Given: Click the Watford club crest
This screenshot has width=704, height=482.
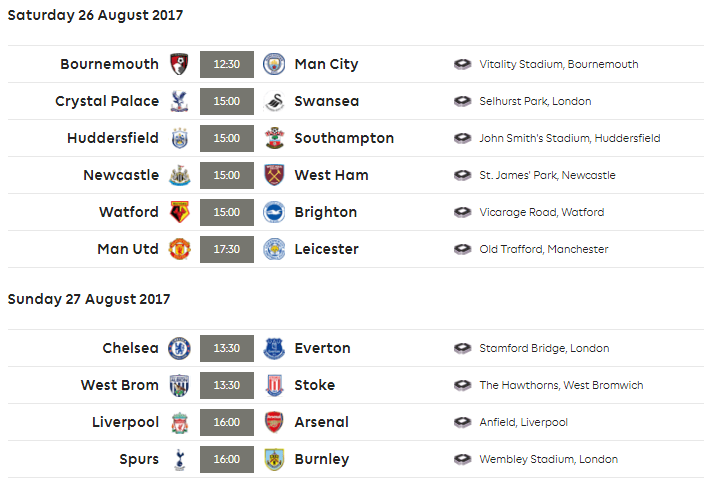Looking at the screenshot, I should tap(180, 212).
